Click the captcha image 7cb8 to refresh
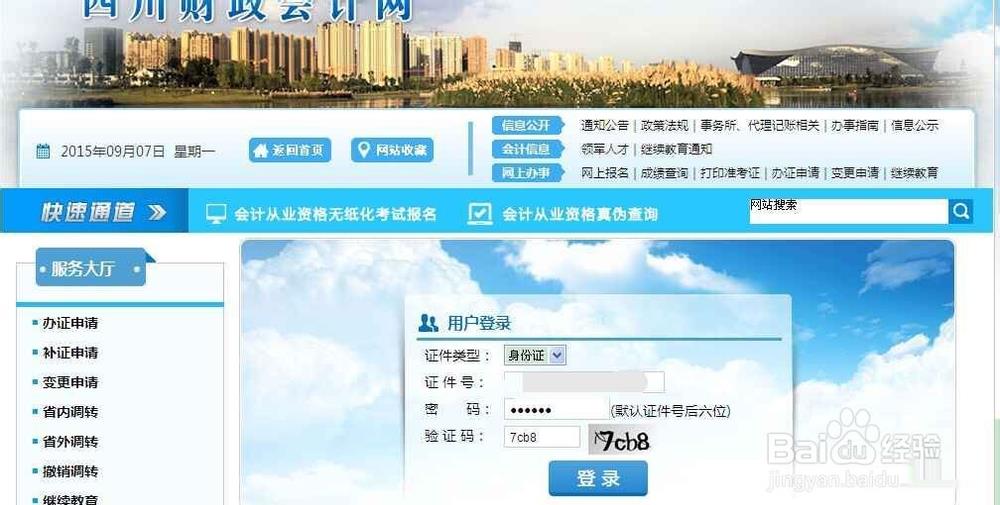Viewport: 1000px width, 505px height. tap(621, 439)
